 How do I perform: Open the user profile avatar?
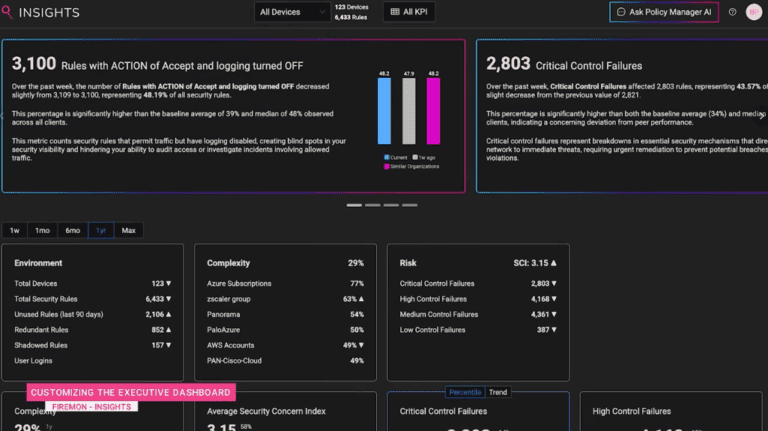pyautogui.click(x=753, y=12)
